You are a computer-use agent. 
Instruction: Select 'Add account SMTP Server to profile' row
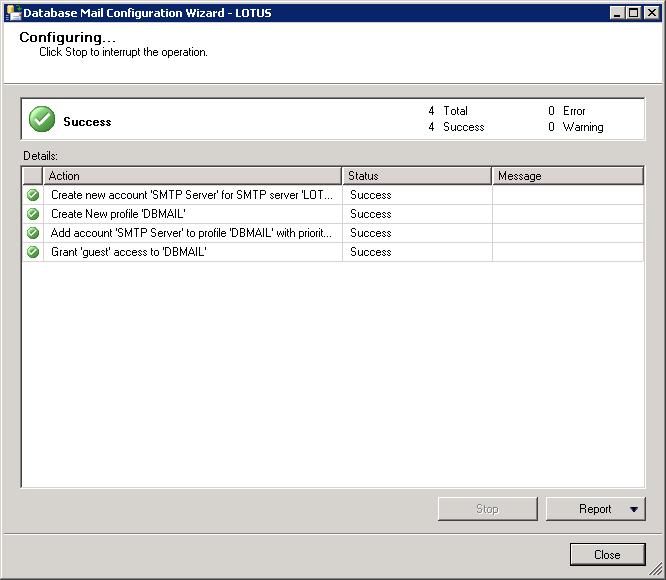coord(333,233)
